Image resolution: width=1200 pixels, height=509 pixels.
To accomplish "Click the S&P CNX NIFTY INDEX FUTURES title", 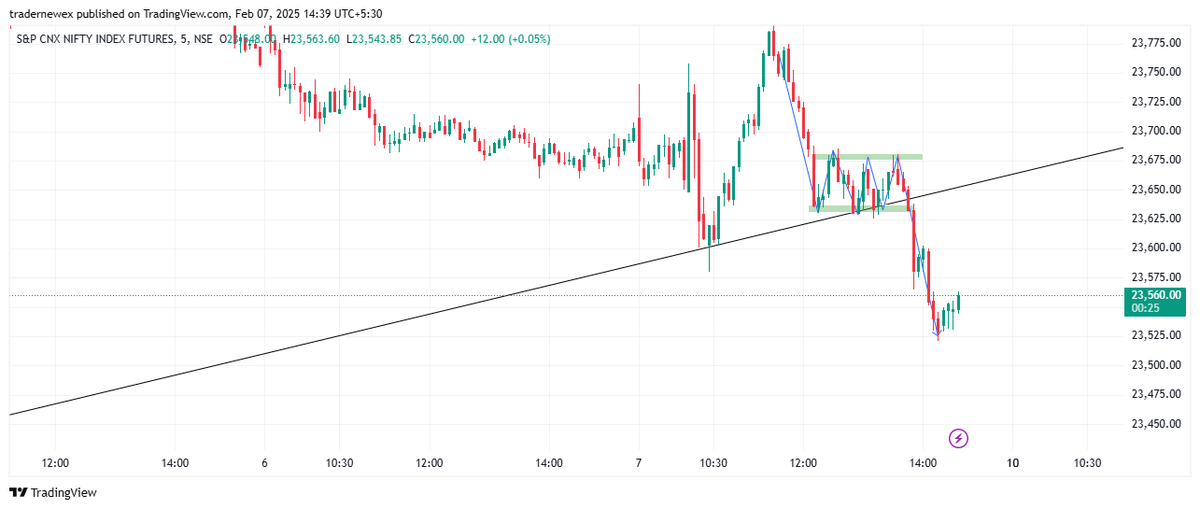I will tap(93, 39).
